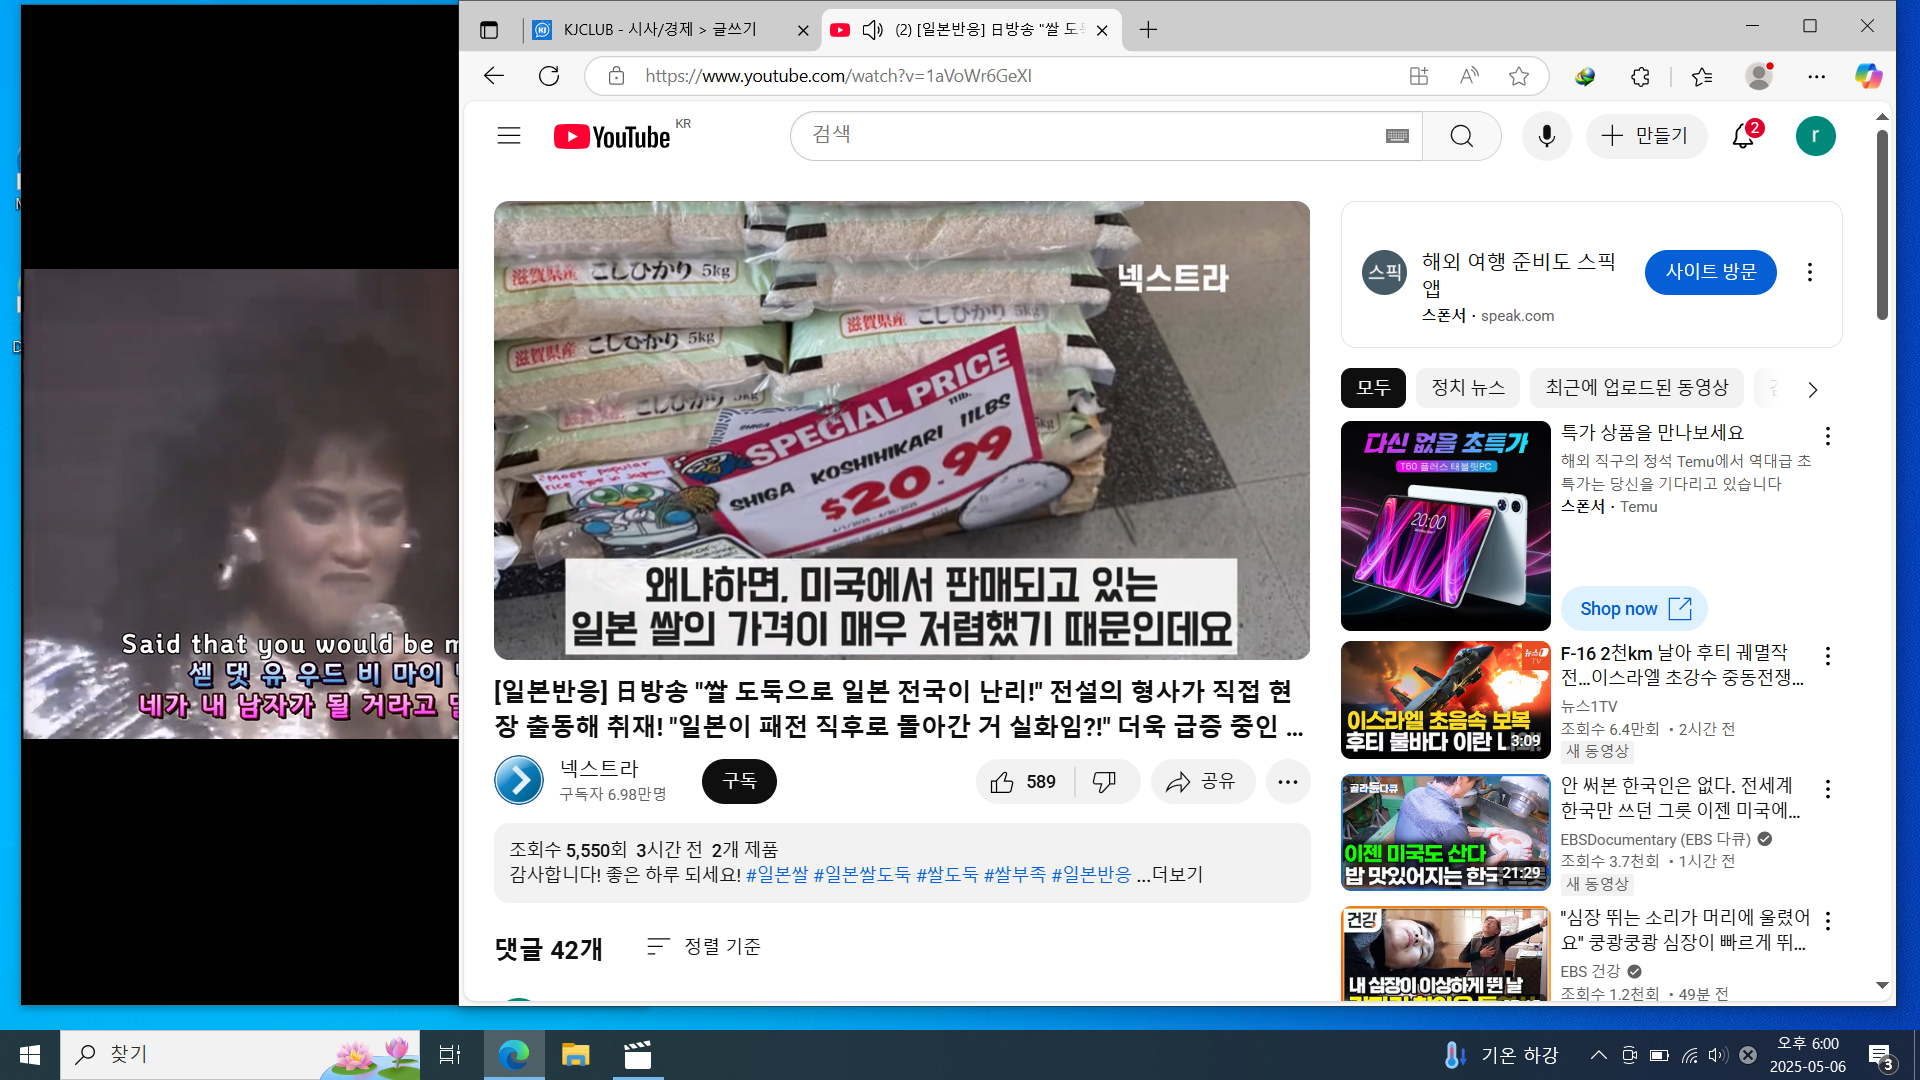
Task: Click the search magnifier button
Action: [1461, 136]
